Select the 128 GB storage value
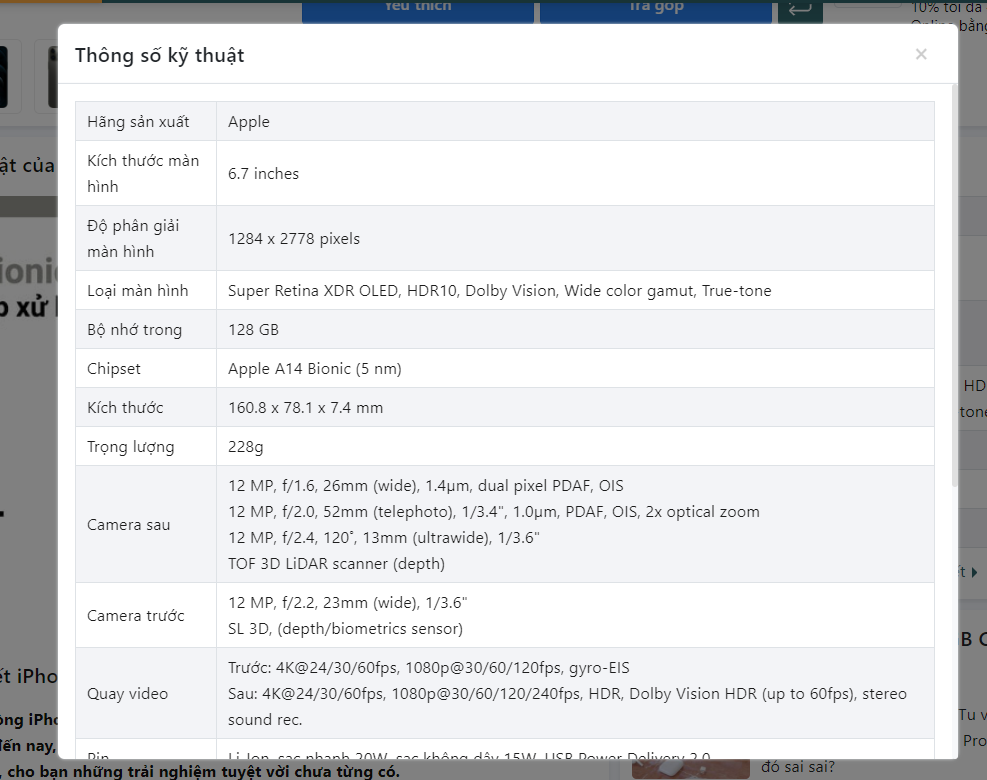Image resolution: width=987 pixels, height=780 pixels. (253, 329)
